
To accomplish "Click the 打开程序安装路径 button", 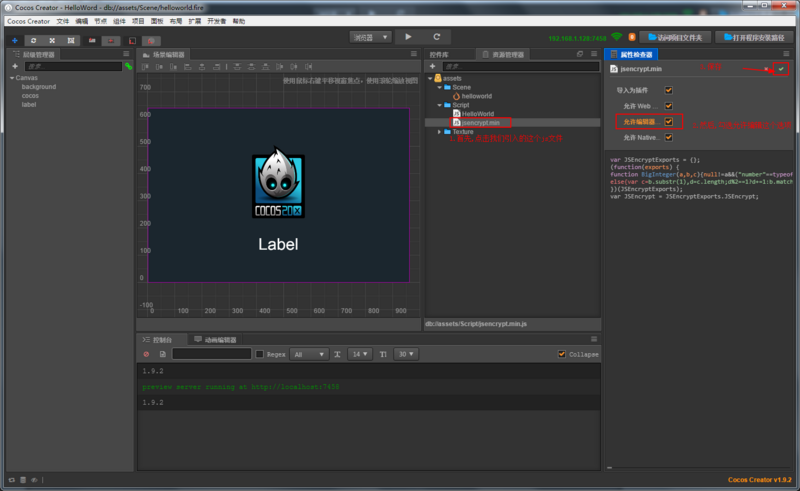I will (x=754, y=37).
